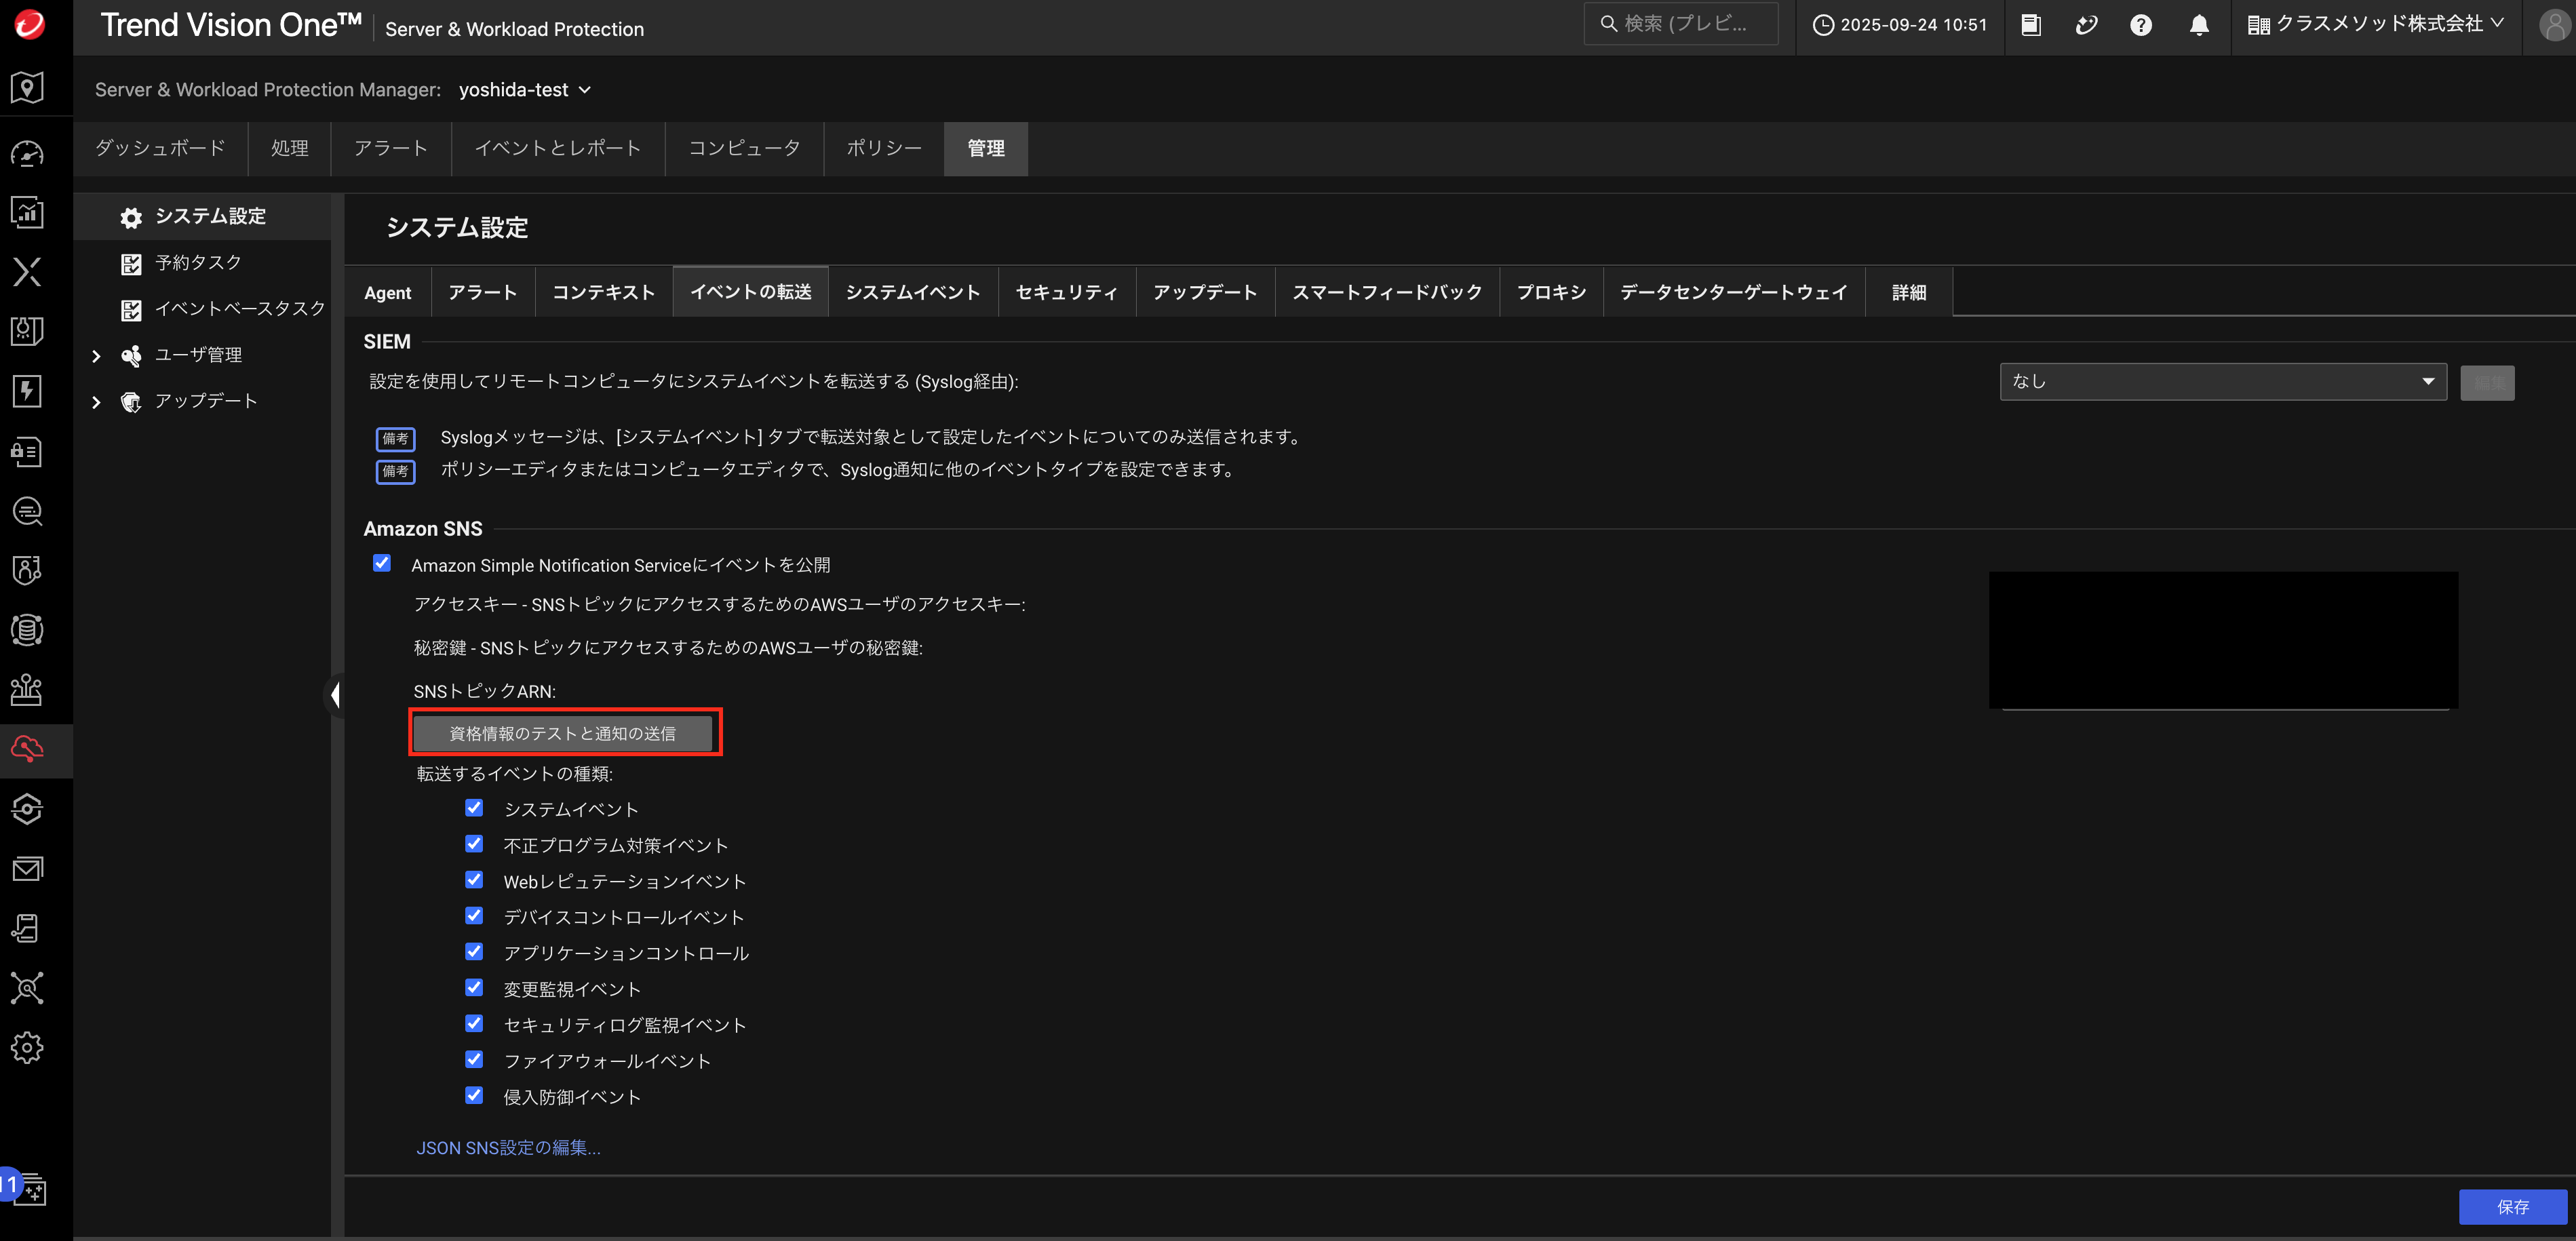Open the Syslog configuration なし dropdown

[x=2223, y=382]
